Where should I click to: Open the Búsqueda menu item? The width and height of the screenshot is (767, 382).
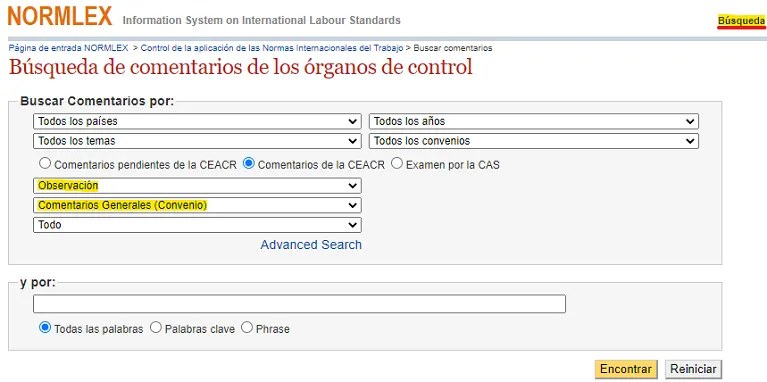point(741,21)
